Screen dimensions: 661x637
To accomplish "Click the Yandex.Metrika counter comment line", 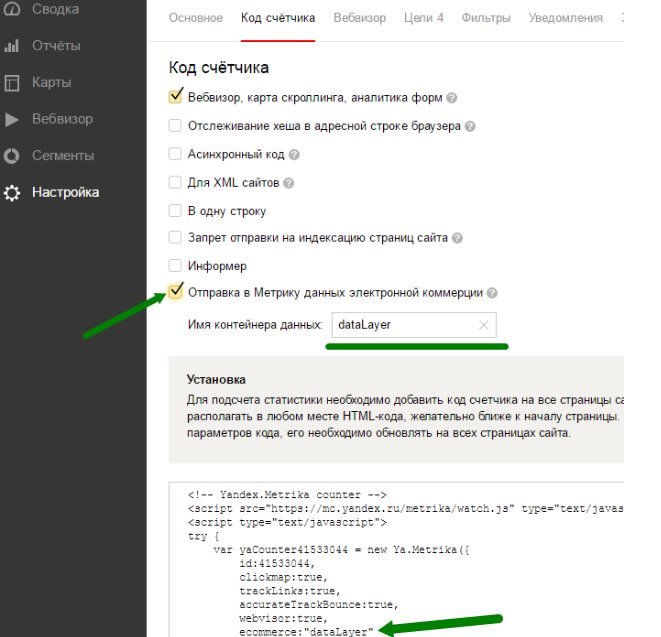I will [287, 495].
